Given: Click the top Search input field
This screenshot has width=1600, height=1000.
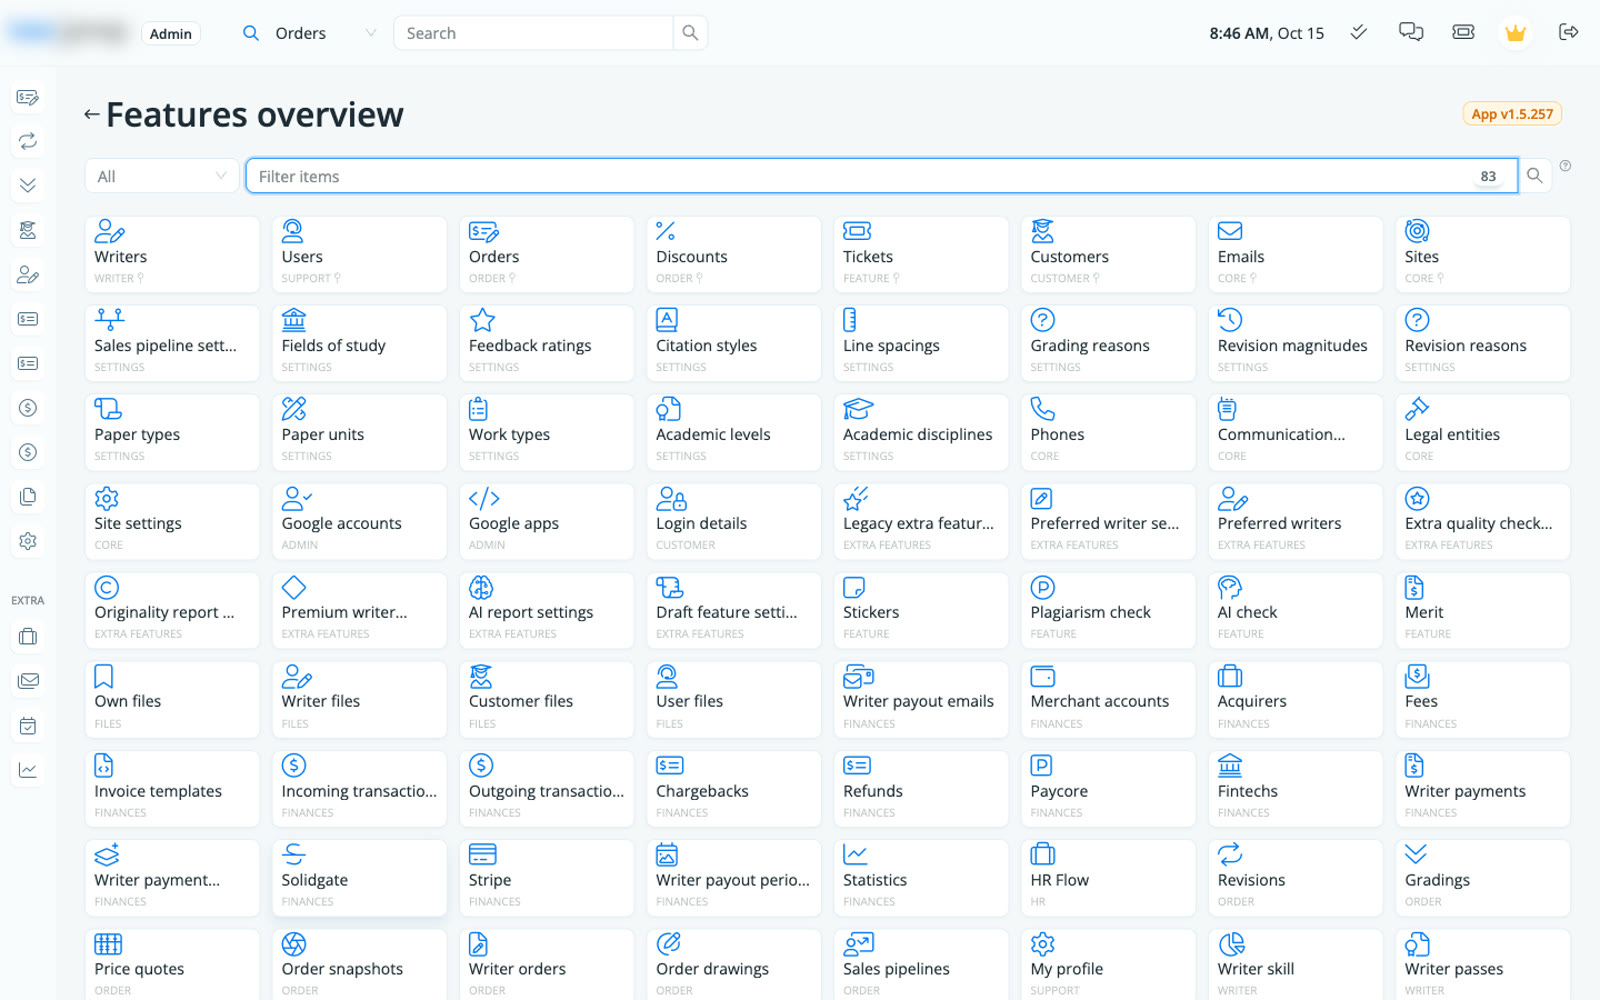Looking at the screenshot, I should tap(534, 33).
